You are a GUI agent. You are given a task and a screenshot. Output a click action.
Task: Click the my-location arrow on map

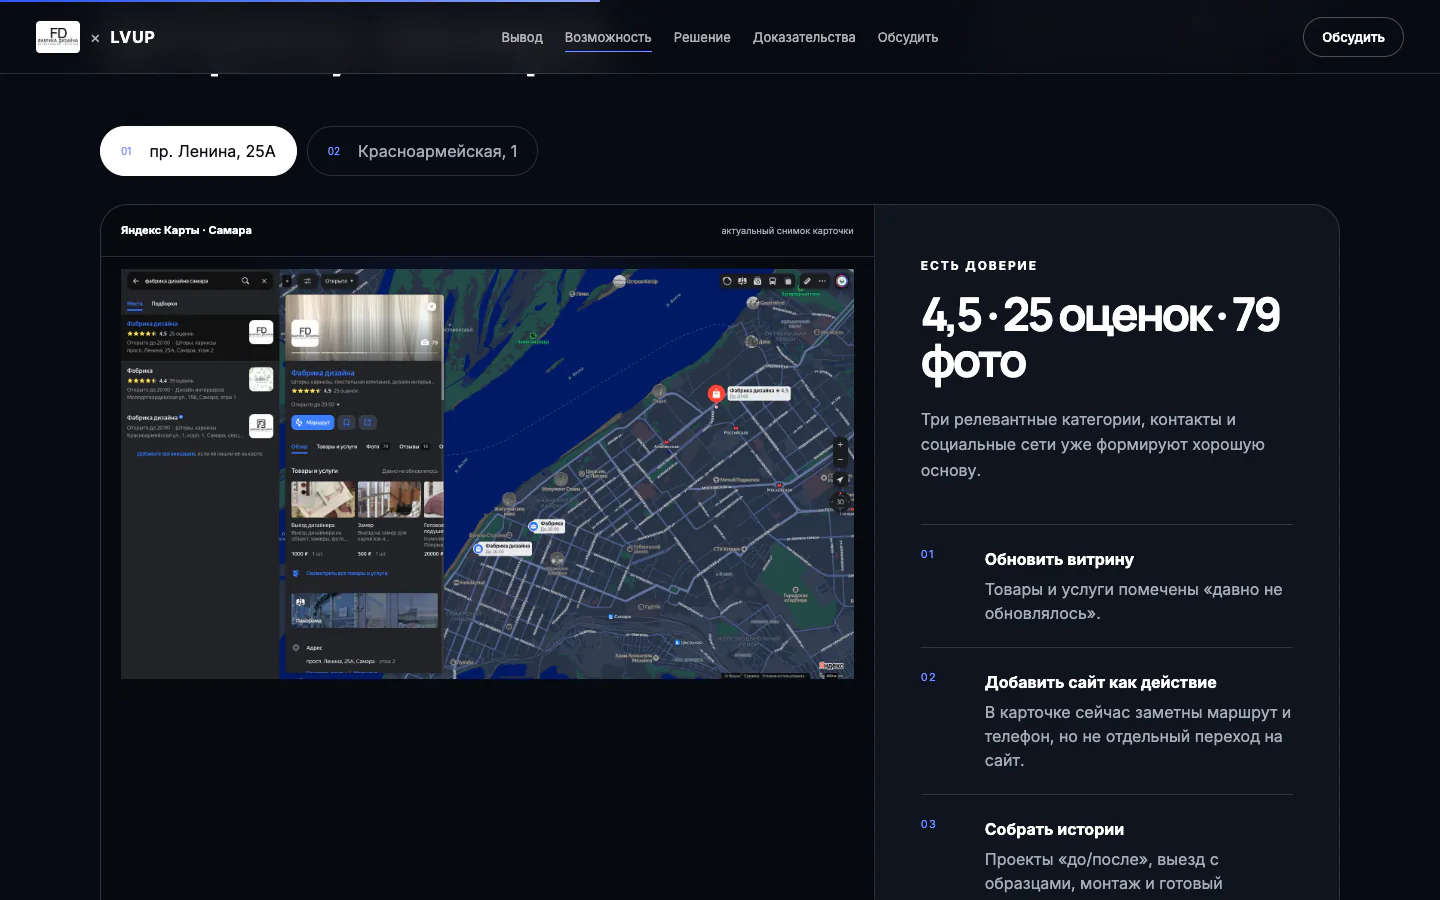(840, 480)
